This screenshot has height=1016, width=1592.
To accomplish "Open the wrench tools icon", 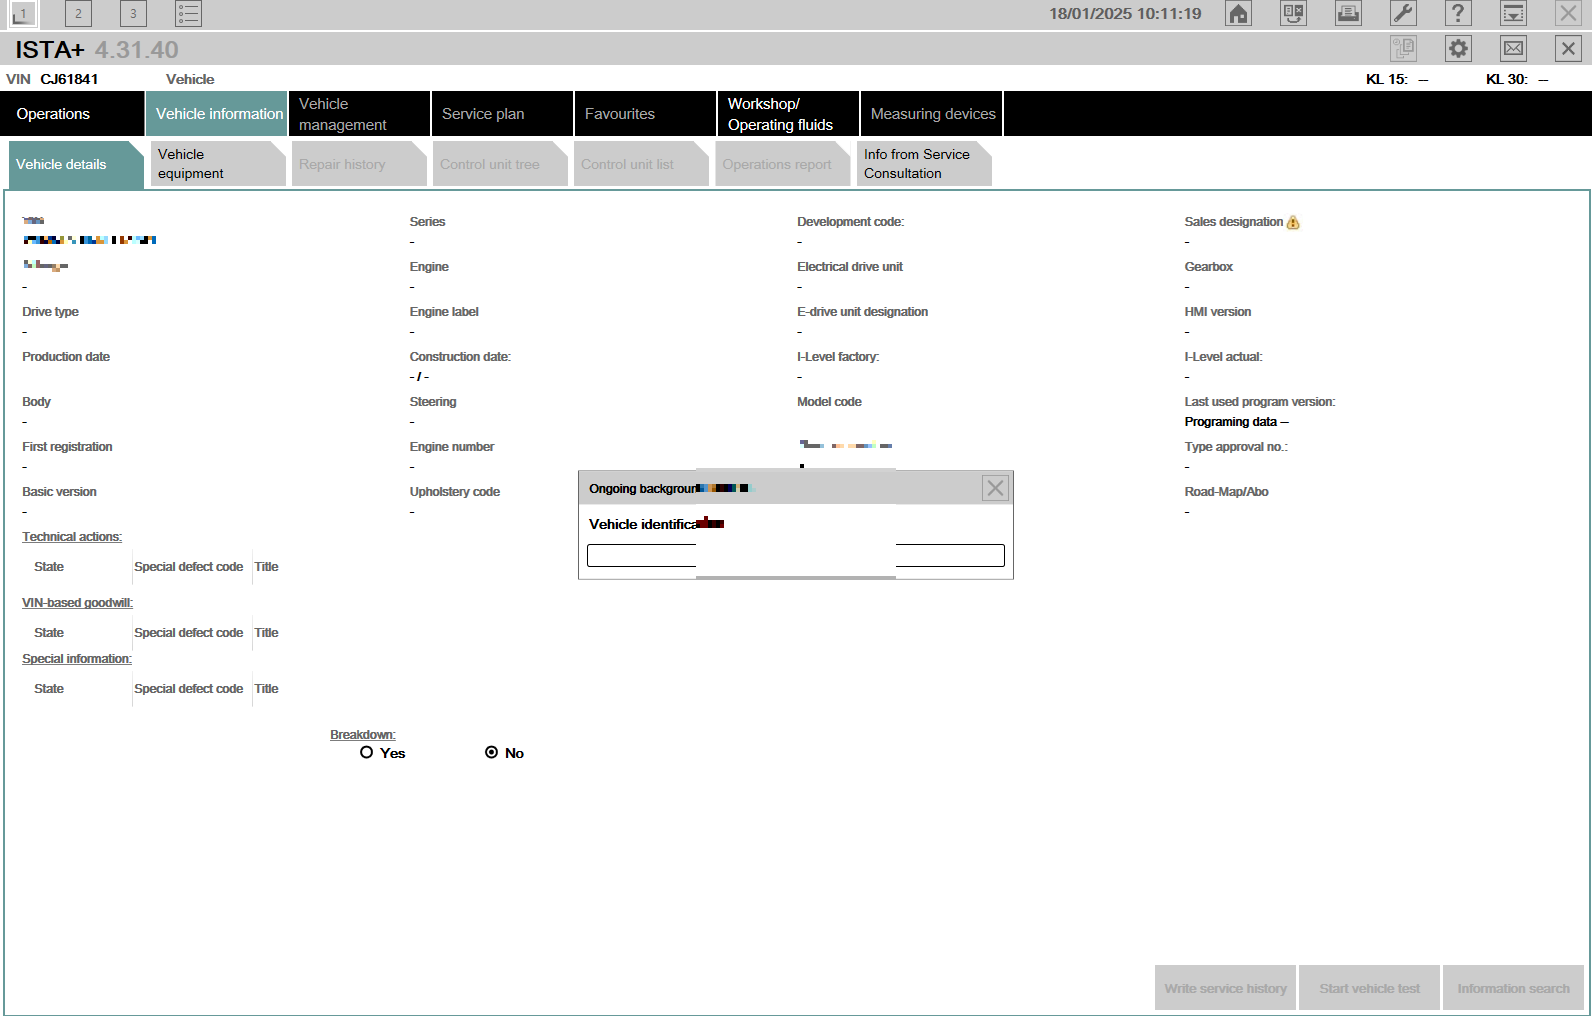I will tap(1404, 14).
